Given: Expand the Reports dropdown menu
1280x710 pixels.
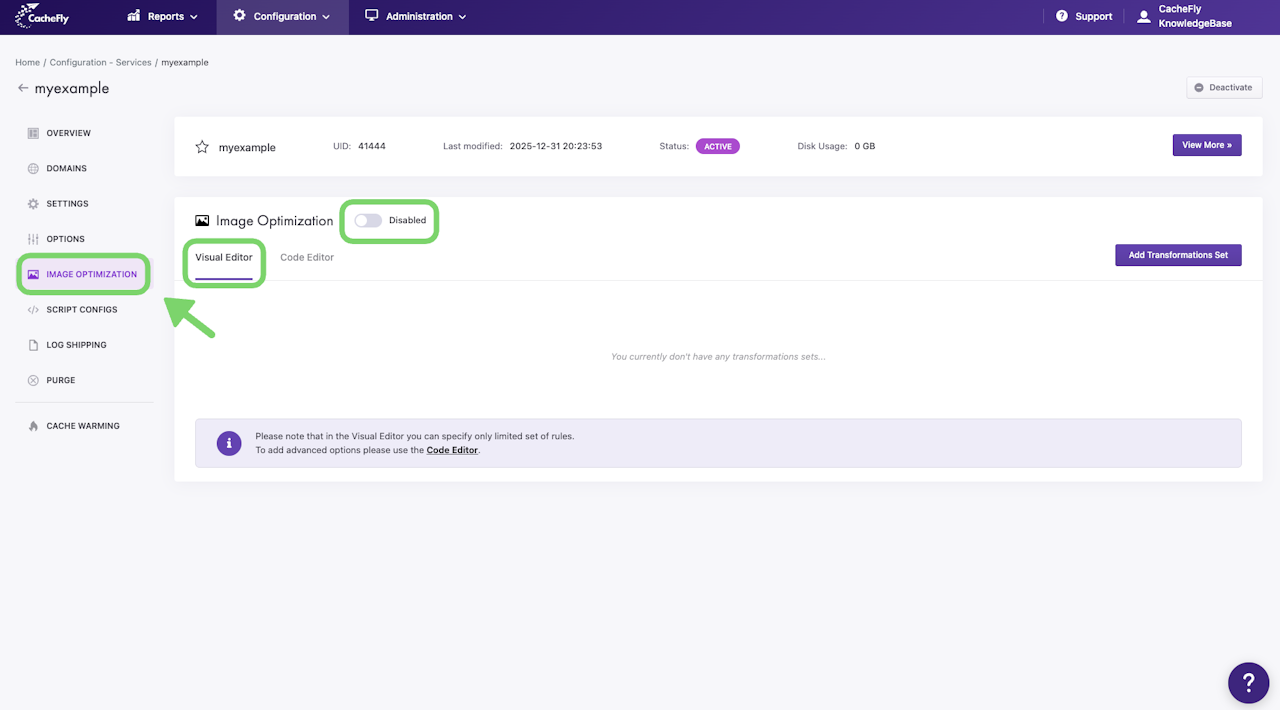Looking at the screenshot, I should coord(163,16).
